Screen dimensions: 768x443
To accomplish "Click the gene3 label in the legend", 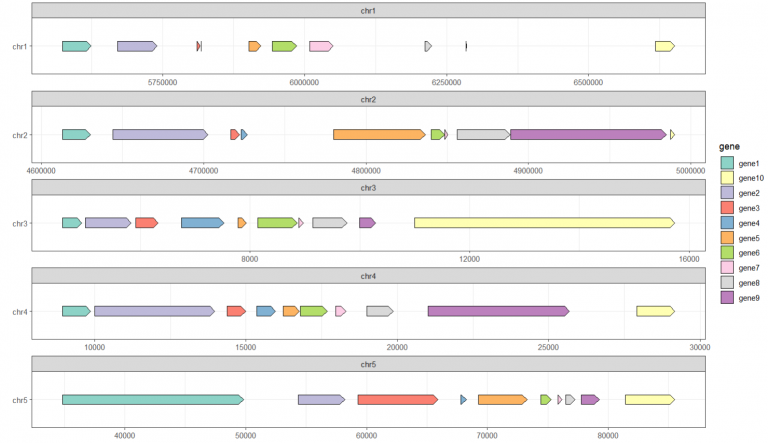I will click(749, 207).
